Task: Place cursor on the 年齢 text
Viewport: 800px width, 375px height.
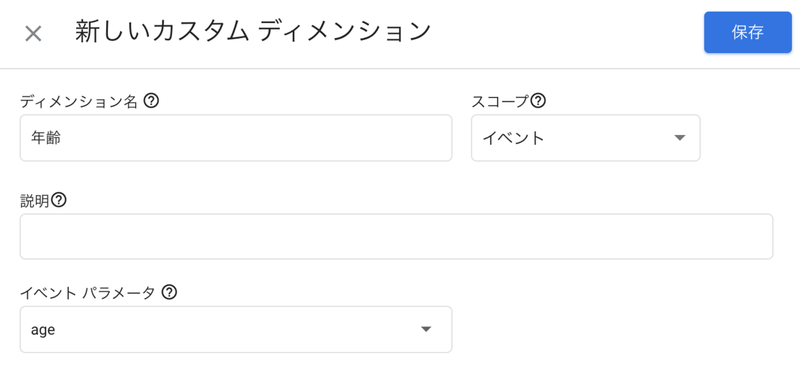Action: coord(46,138)
